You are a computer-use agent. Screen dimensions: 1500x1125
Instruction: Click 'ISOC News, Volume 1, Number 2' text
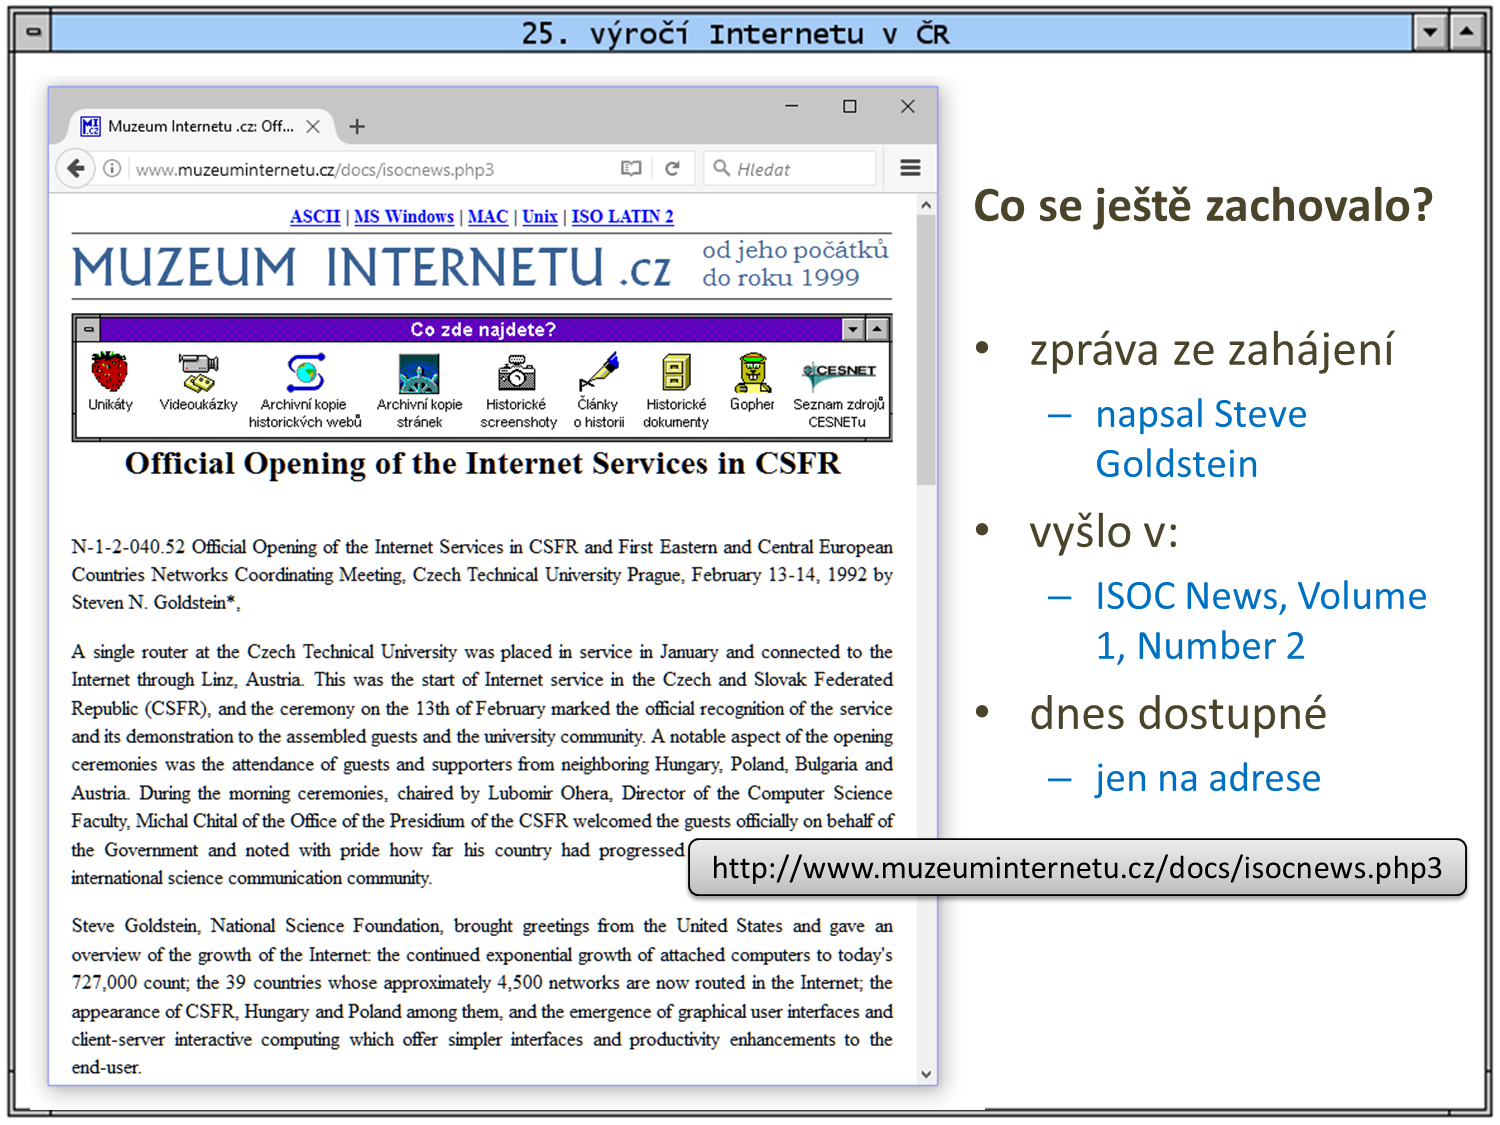point(1261,621)
